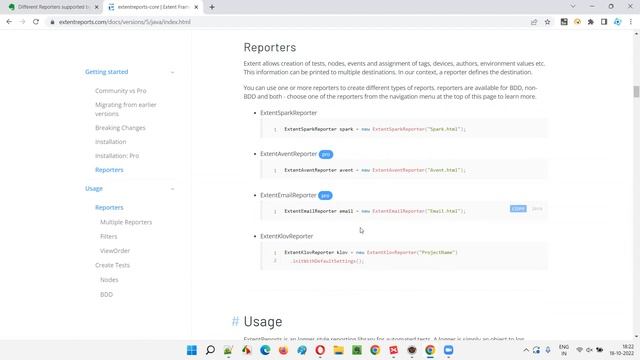Close the extentreports-core tab
The width and height of the screenshot is (640, 360).
pyautogui.click(x=196, y=7)
